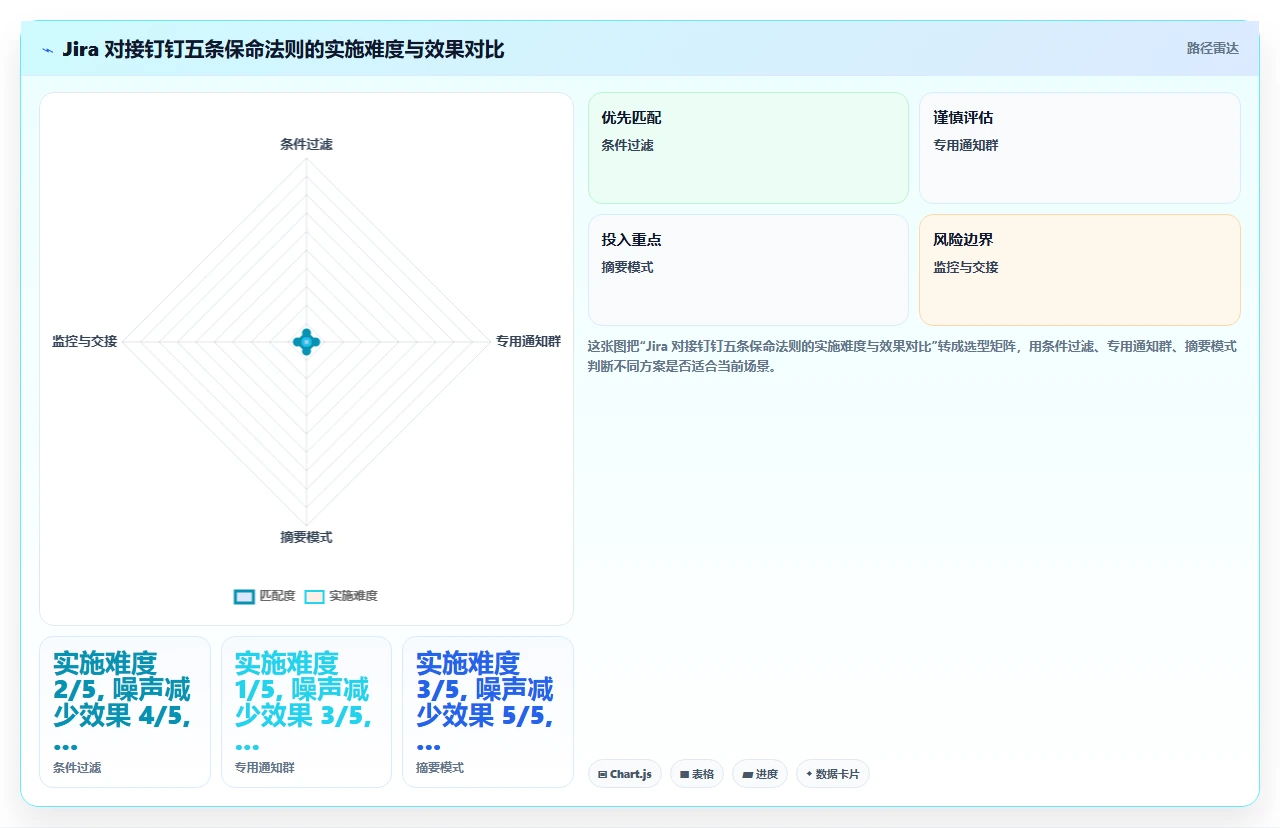This screenshot has width=1280, height=828.
Task: Select the 监控与交接 radar axis label
Action: [x=85, y=341]
